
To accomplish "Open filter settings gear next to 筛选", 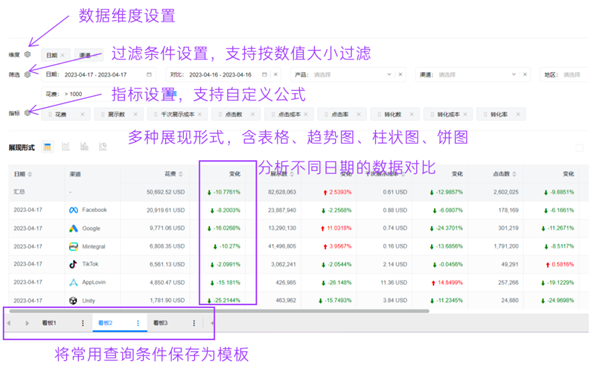I will [28, 74].
